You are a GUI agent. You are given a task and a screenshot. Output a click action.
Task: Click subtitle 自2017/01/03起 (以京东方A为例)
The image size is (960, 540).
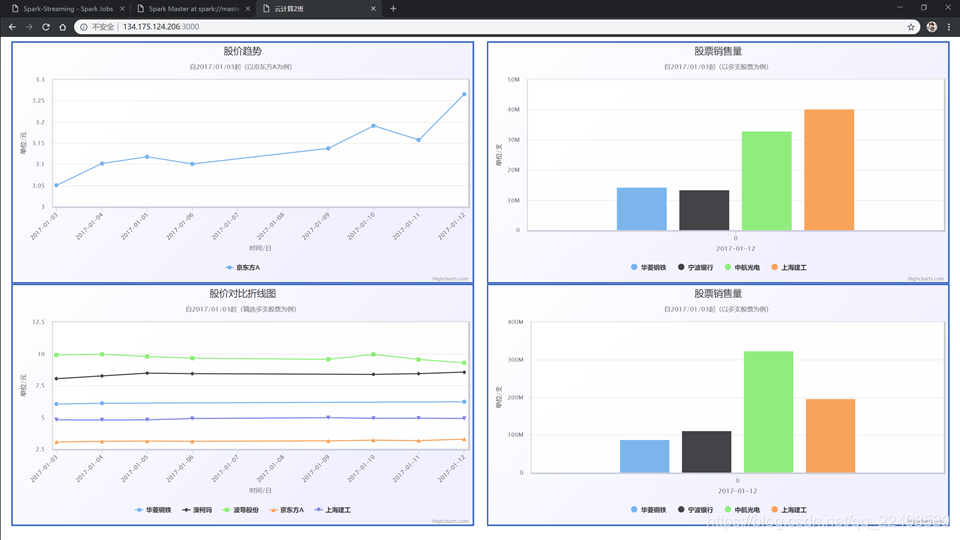tap(241, 67)
